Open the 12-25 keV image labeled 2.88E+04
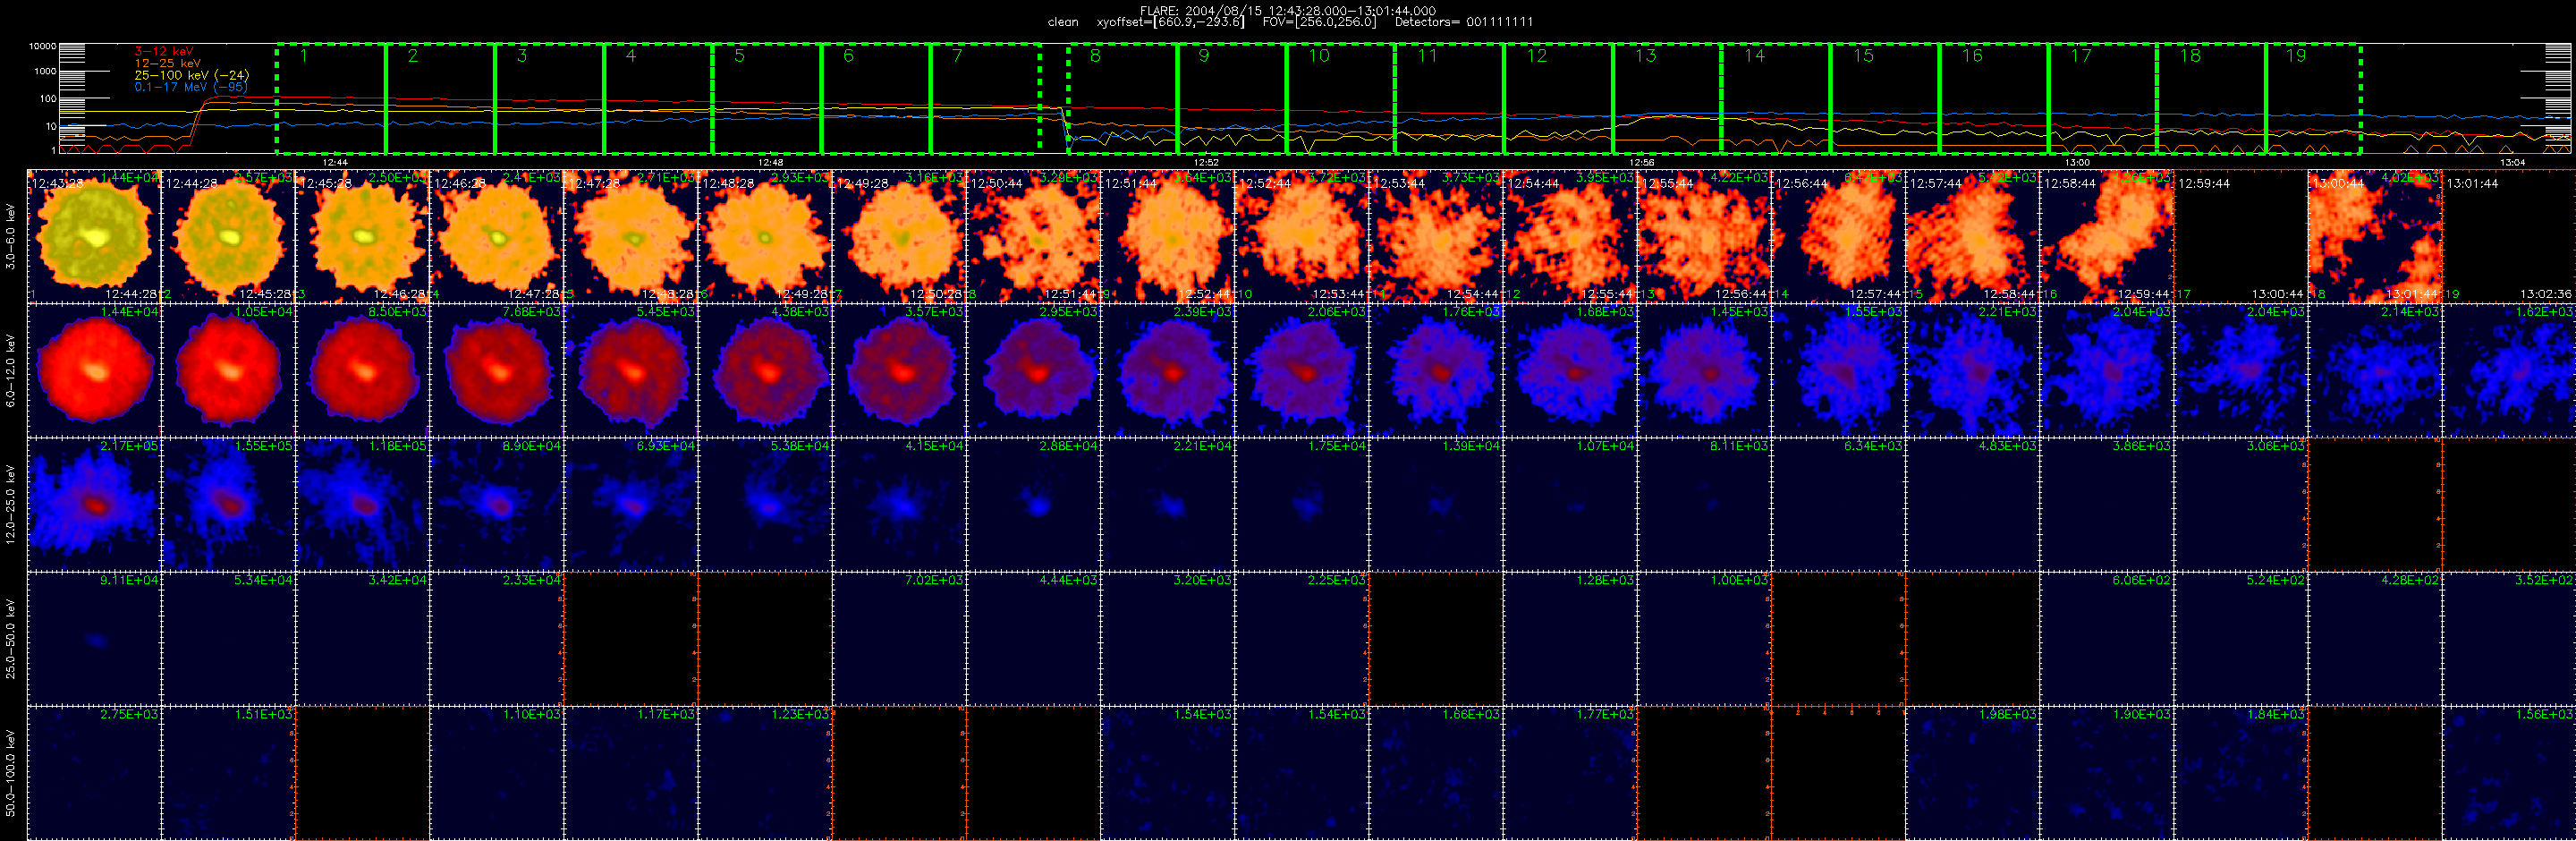 tap(1033, 504)
